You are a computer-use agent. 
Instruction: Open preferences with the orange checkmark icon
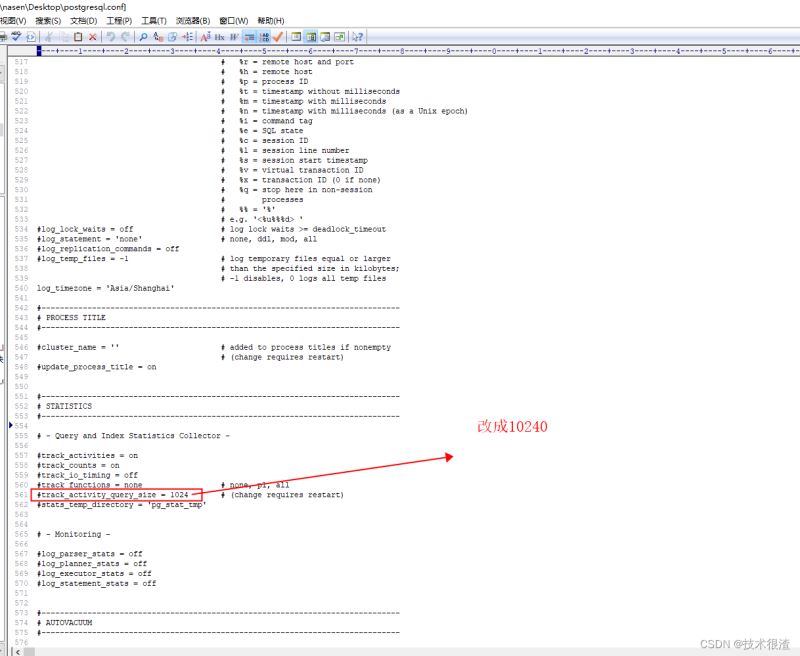pyautogui.click(x=279, y=36)
